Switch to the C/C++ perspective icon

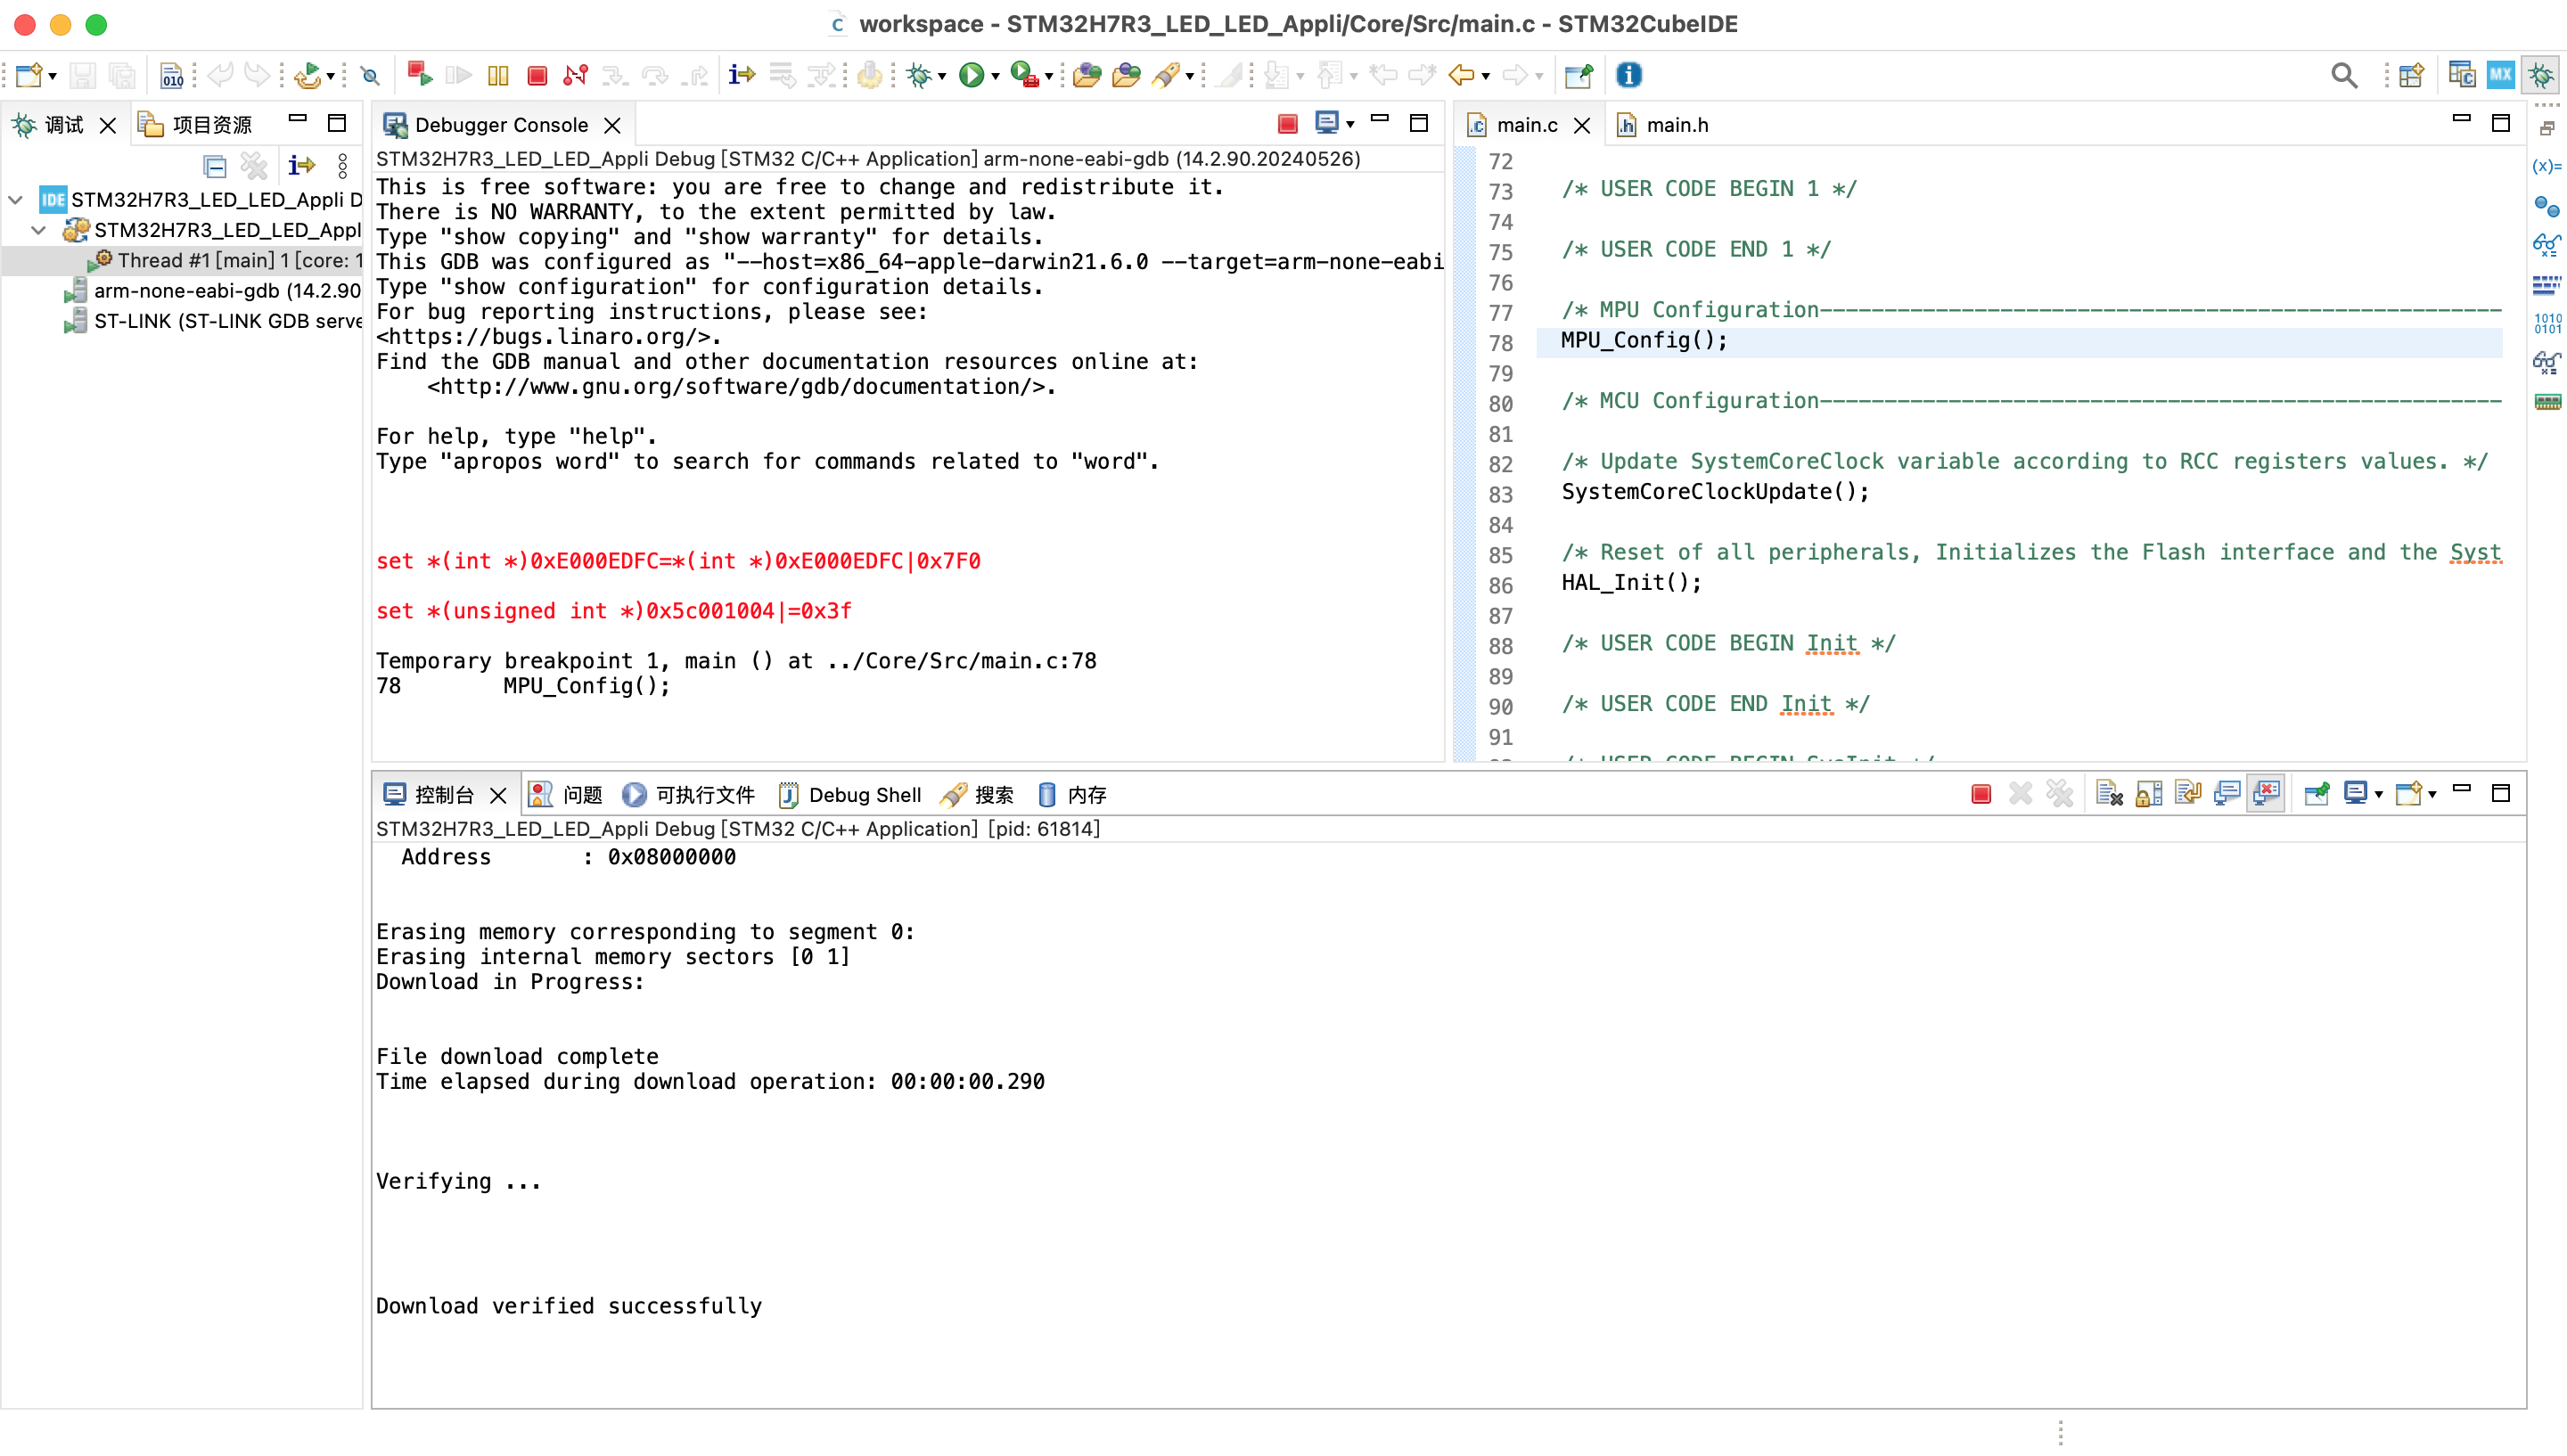2462,75
